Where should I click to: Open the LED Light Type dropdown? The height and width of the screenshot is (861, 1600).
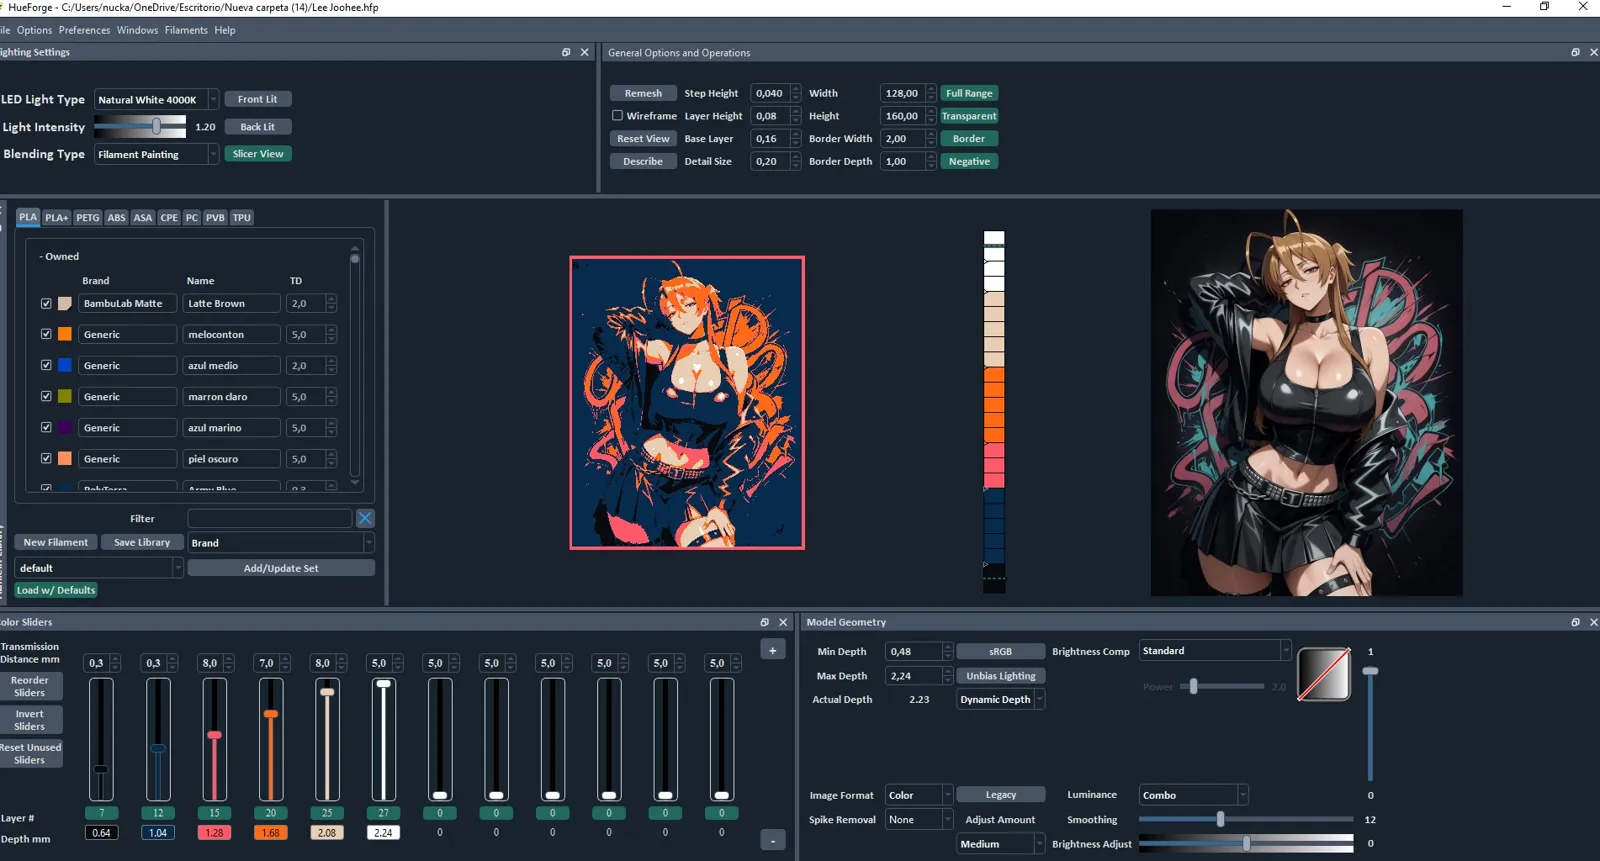pyautogui.click(x=156, y=99)
